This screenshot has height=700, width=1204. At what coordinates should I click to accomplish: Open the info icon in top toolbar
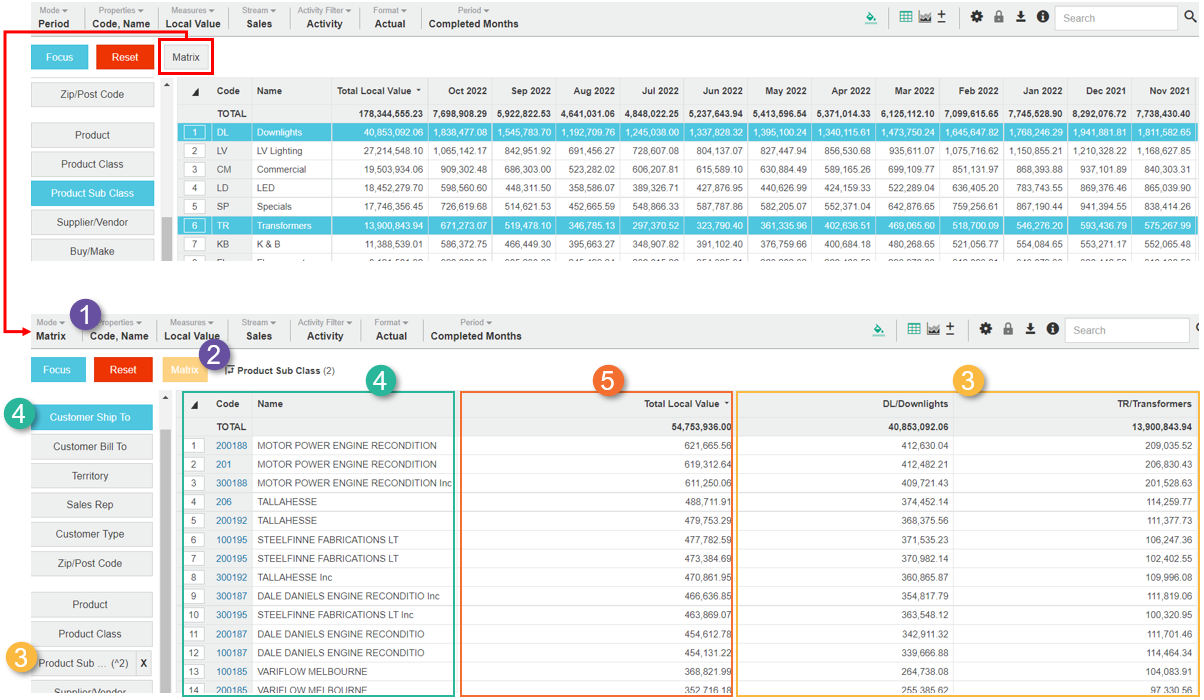pyautogui.click(x=1043, y=18)
